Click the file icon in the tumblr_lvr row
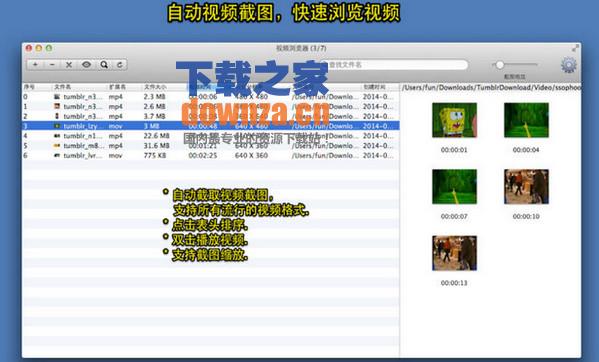Viewport: 599px width, 362px height. (57, 155)
